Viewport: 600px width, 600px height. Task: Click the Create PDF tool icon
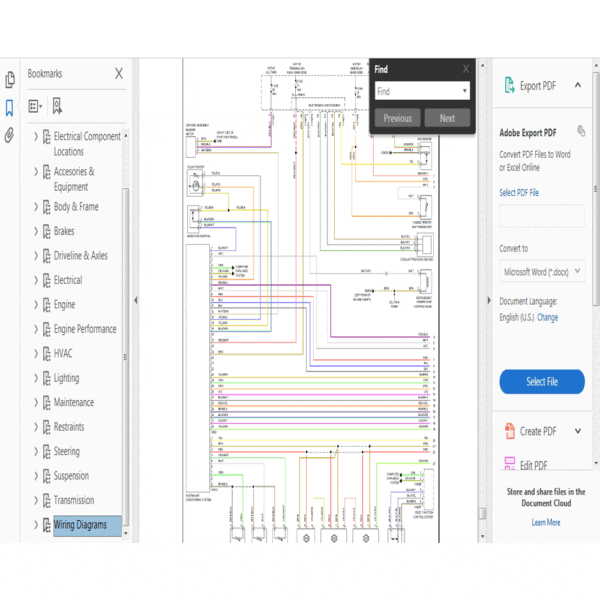(x=510, y=431)
